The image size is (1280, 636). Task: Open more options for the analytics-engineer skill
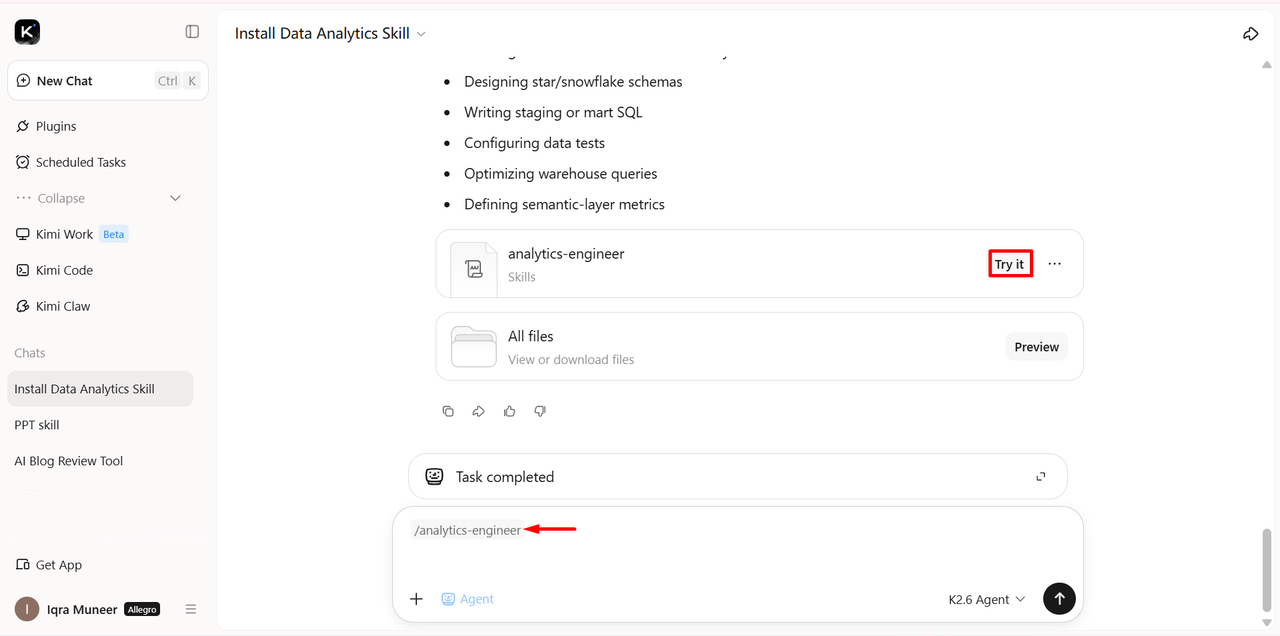click(1054, 264)
